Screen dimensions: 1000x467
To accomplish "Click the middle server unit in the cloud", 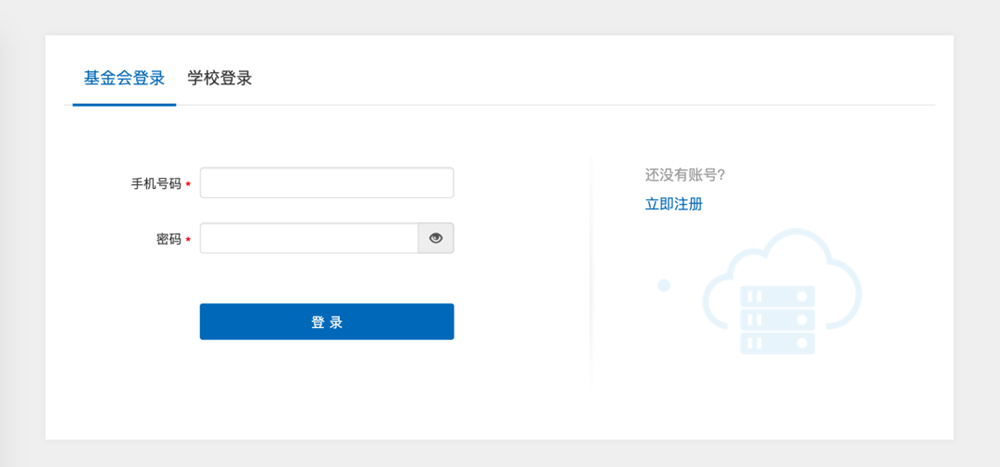I will click(778, 320).
